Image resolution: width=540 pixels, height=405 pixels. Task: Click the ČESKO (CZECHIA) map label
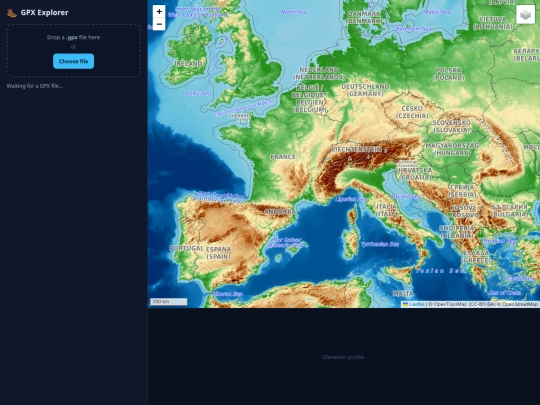tap(412, 112)
